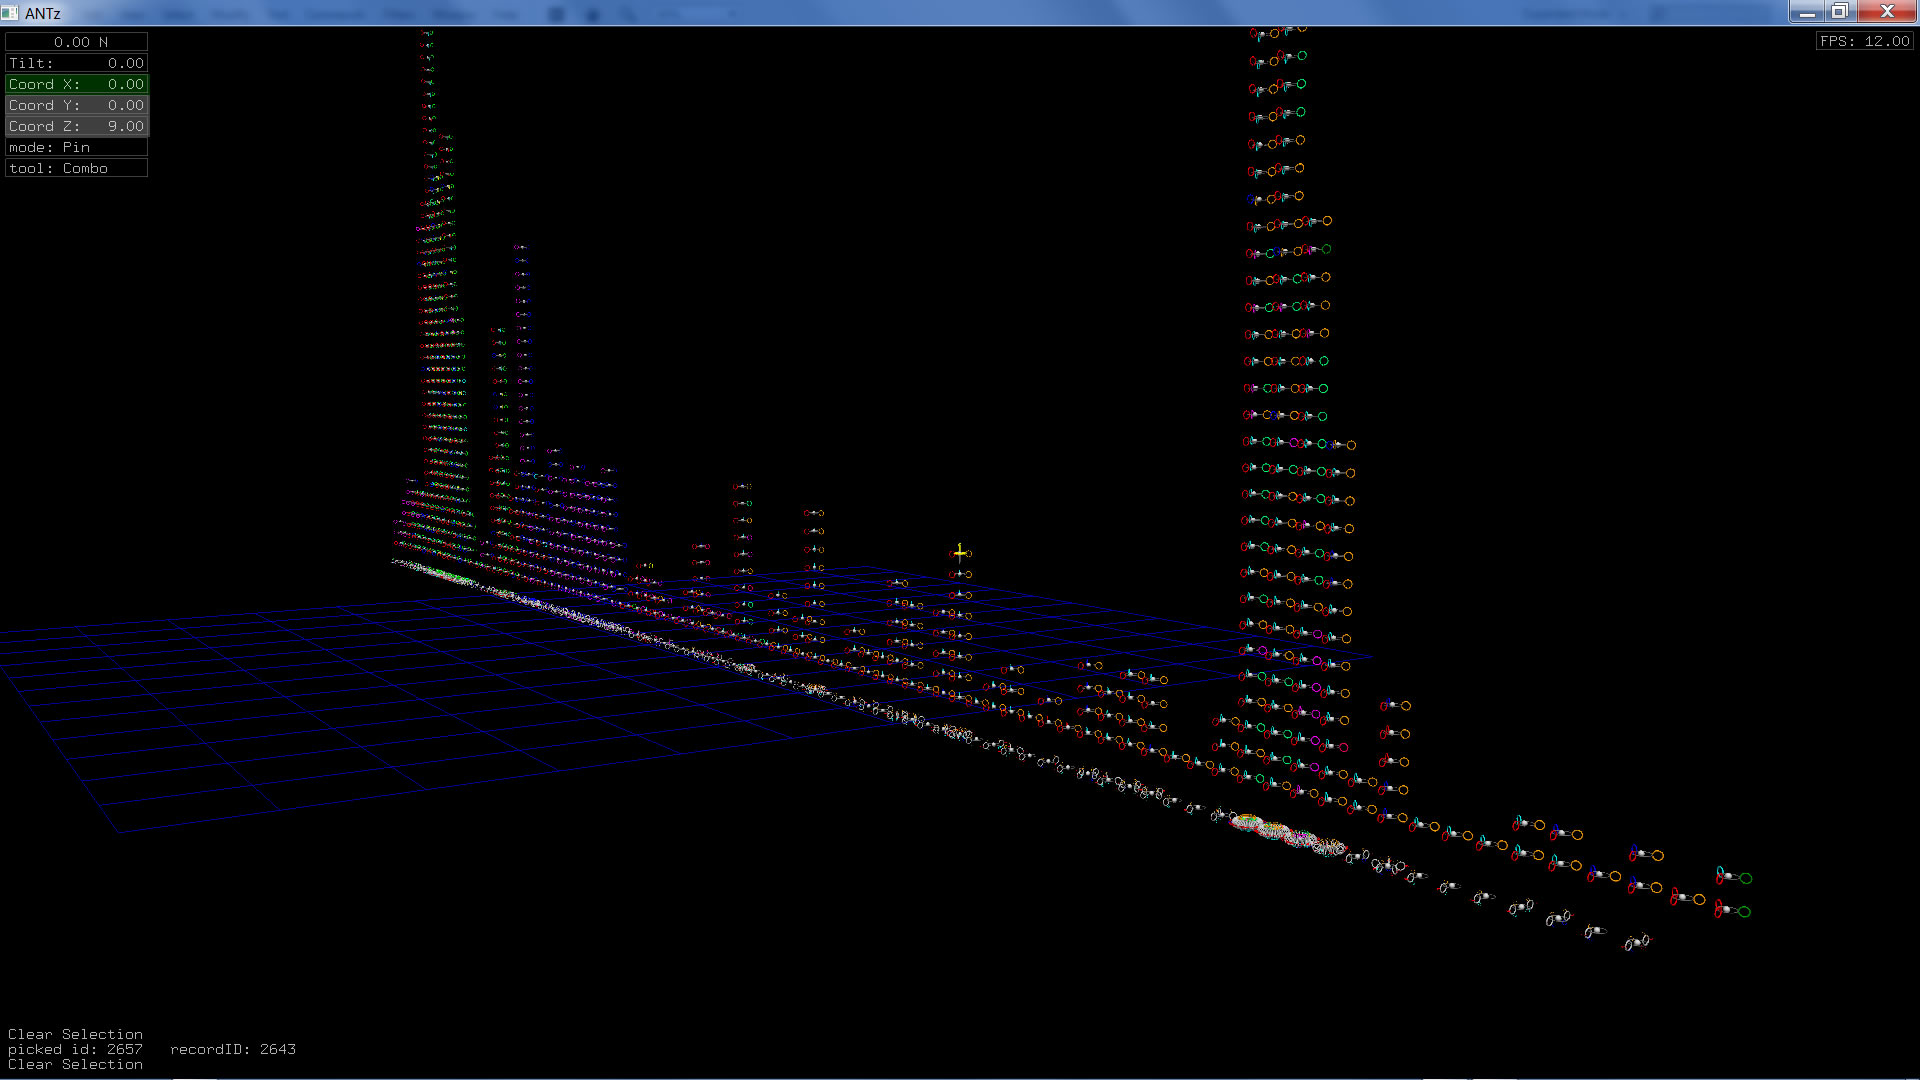This screenshot has height=1080, width=1920.
Task: Click the bottom 'Clear Selection' console line
Action: coord(75,1064)
